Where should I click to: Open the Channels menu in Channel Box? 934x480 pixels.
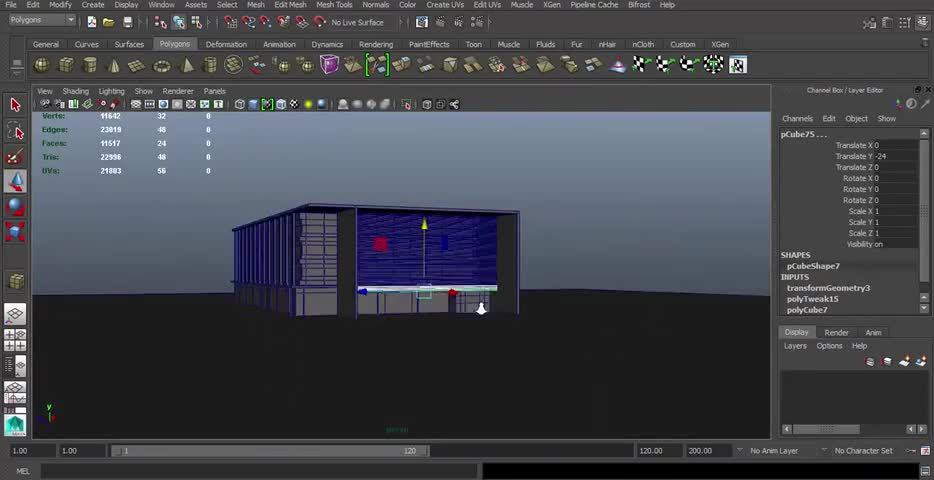point(797,119)
